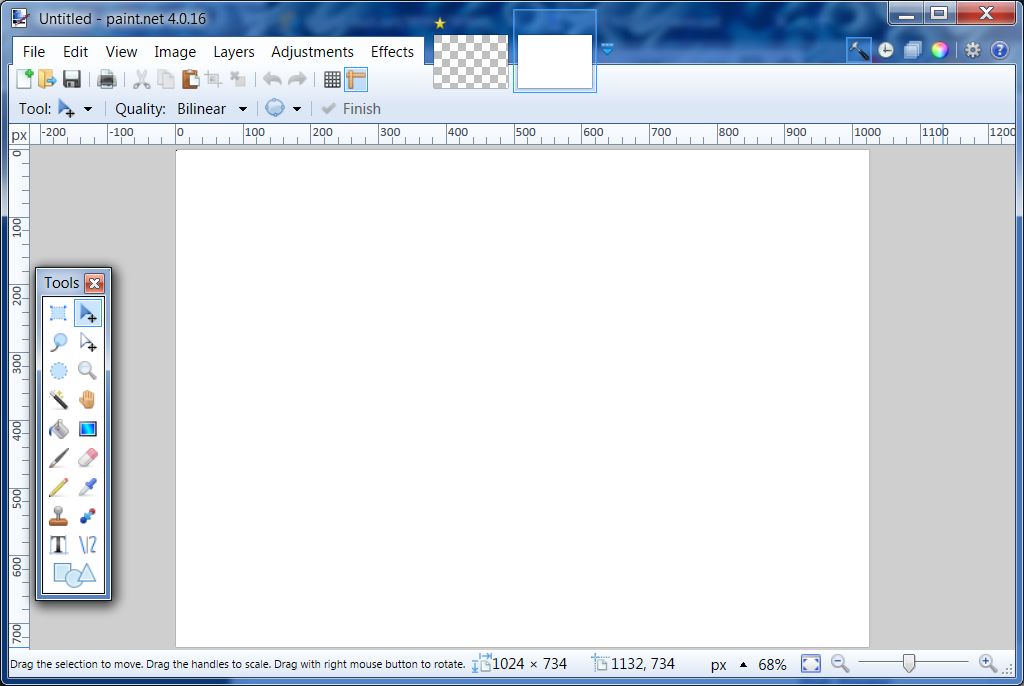Select the Gradient tool
Screen dimensions: 1024x686
click(88, 429)
